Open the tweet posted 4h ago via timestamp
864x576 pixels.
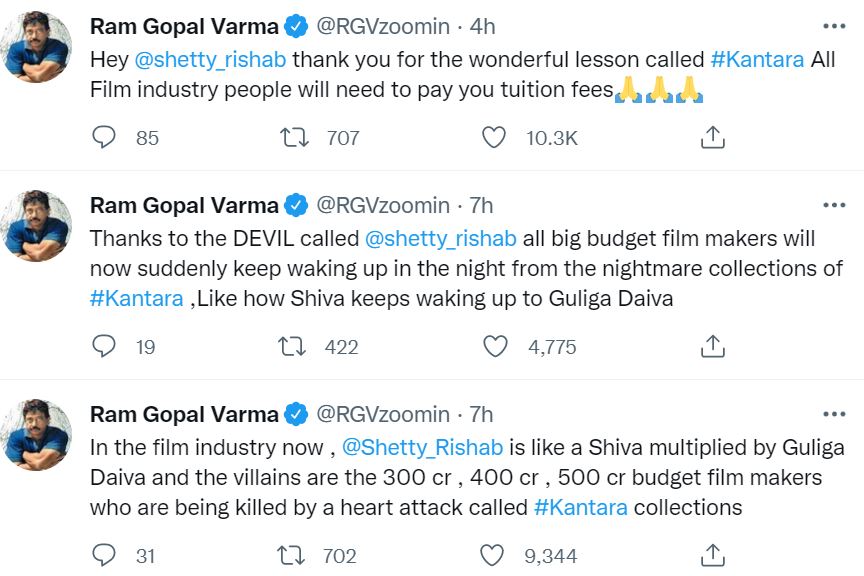click(483, 26)
